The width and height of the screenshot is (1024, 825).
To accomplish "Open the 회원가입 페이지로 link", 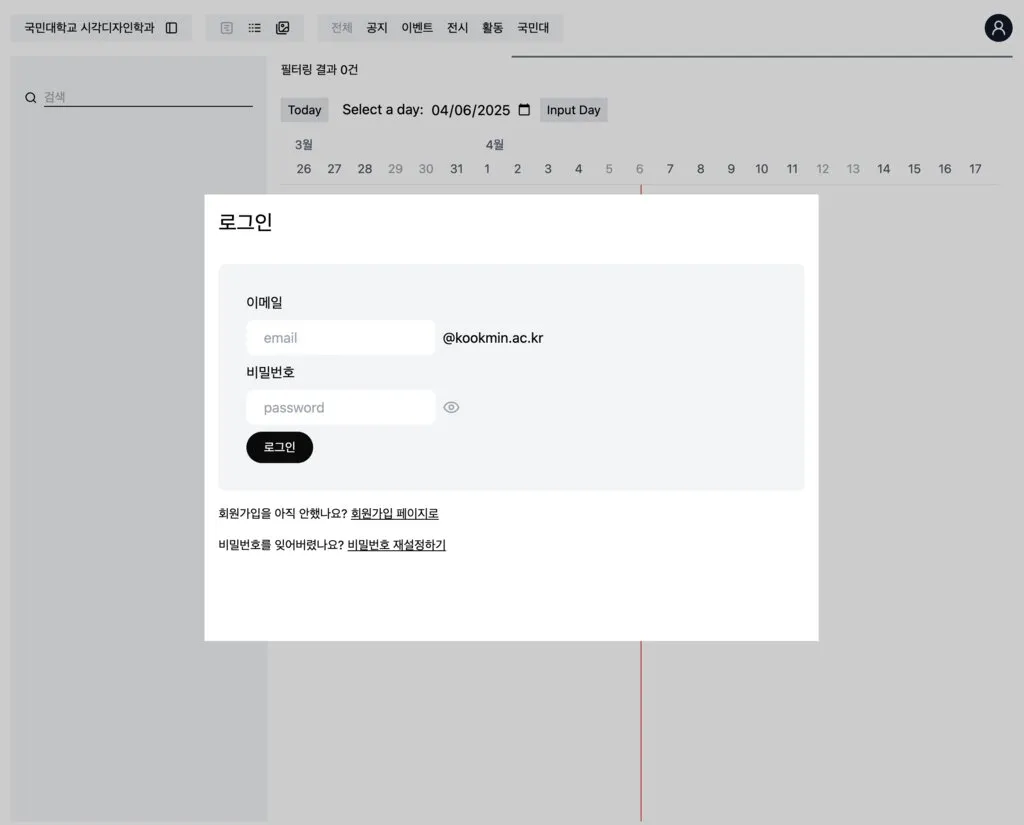I will click(394, 514).
